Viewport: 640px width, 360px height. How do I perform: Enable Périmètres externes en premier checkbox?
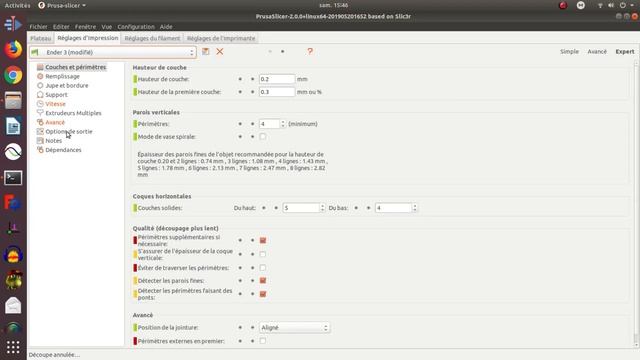(x=263, y=341)
